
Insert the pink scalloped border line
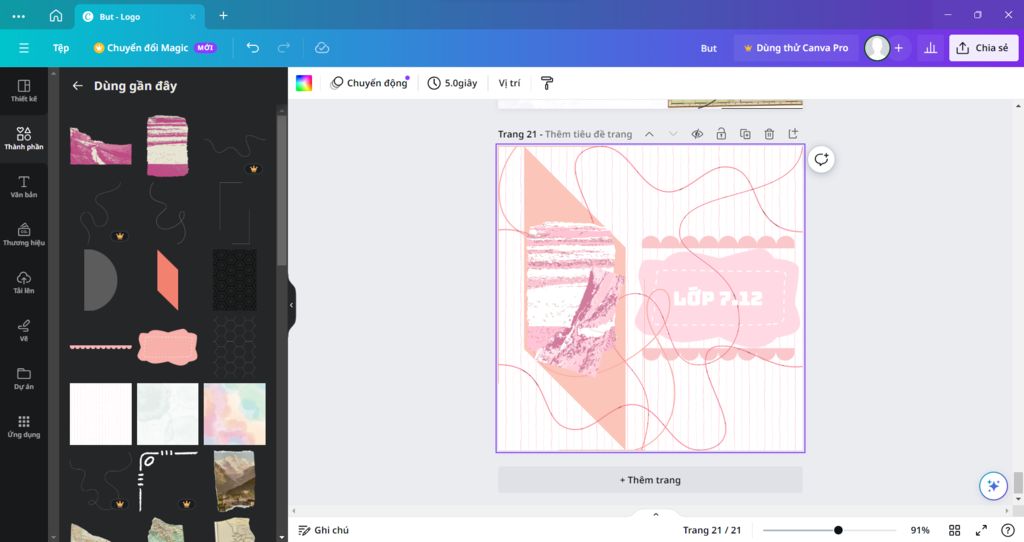point(101,347)
